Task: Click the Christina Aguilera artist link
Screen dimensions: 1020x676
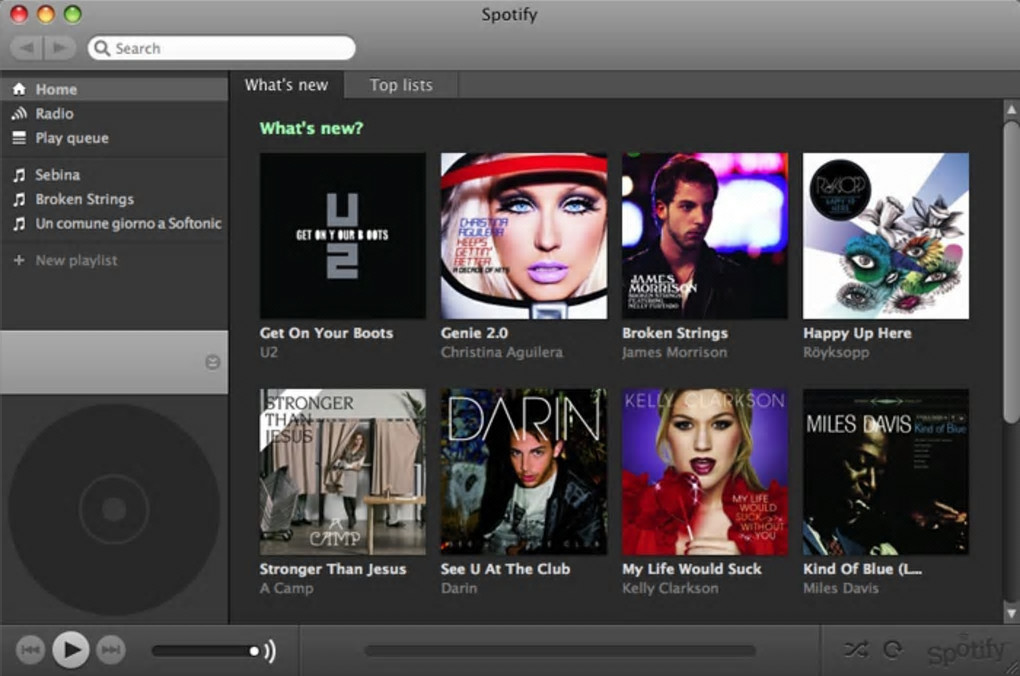Action: point(502,353)
